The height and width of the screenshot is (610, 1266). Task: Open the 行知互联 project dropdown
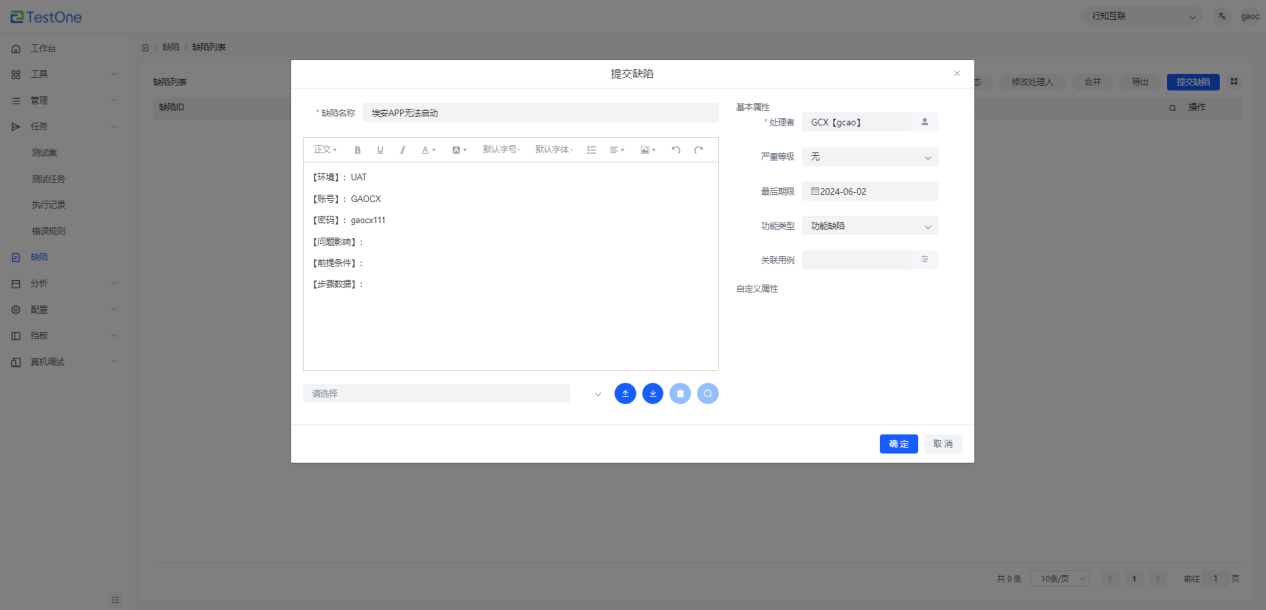pyautogui.click(x=1143, y=17)
